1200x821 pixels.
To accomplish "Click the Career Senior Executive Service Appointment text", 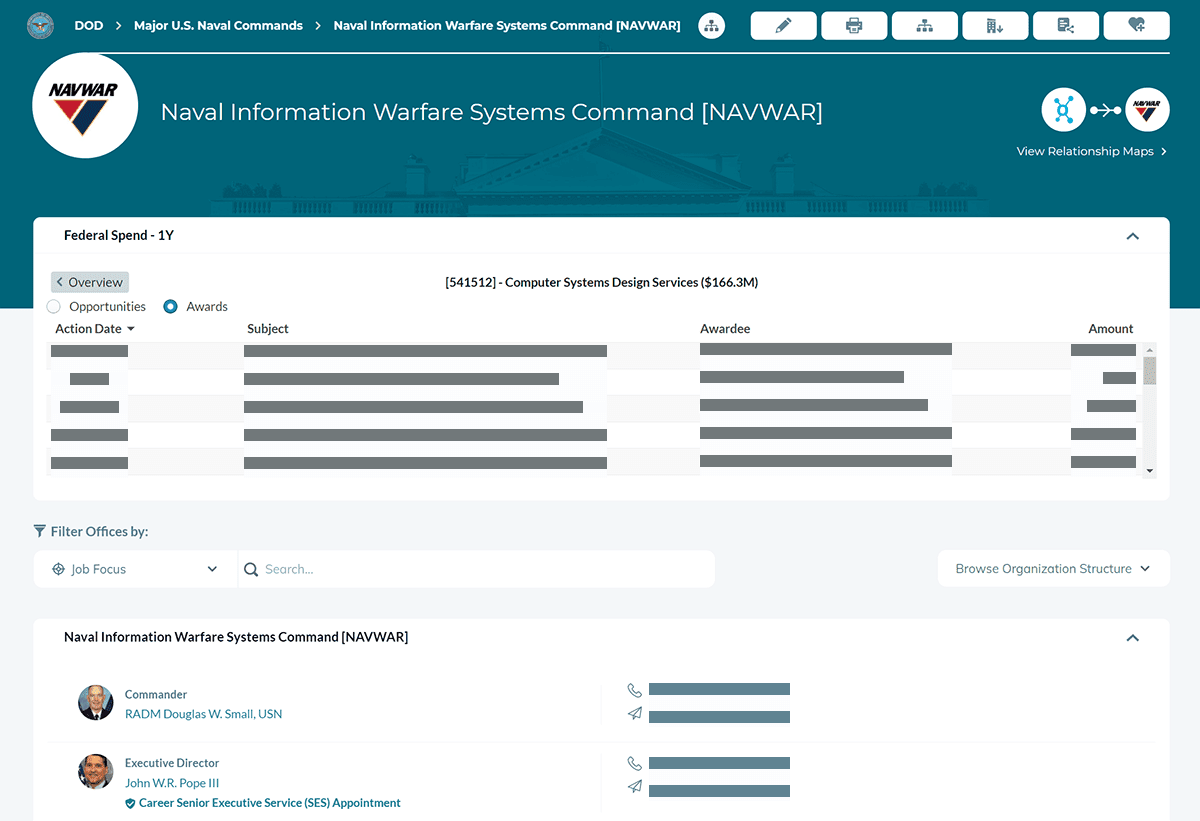I will [x=270, y=803].
